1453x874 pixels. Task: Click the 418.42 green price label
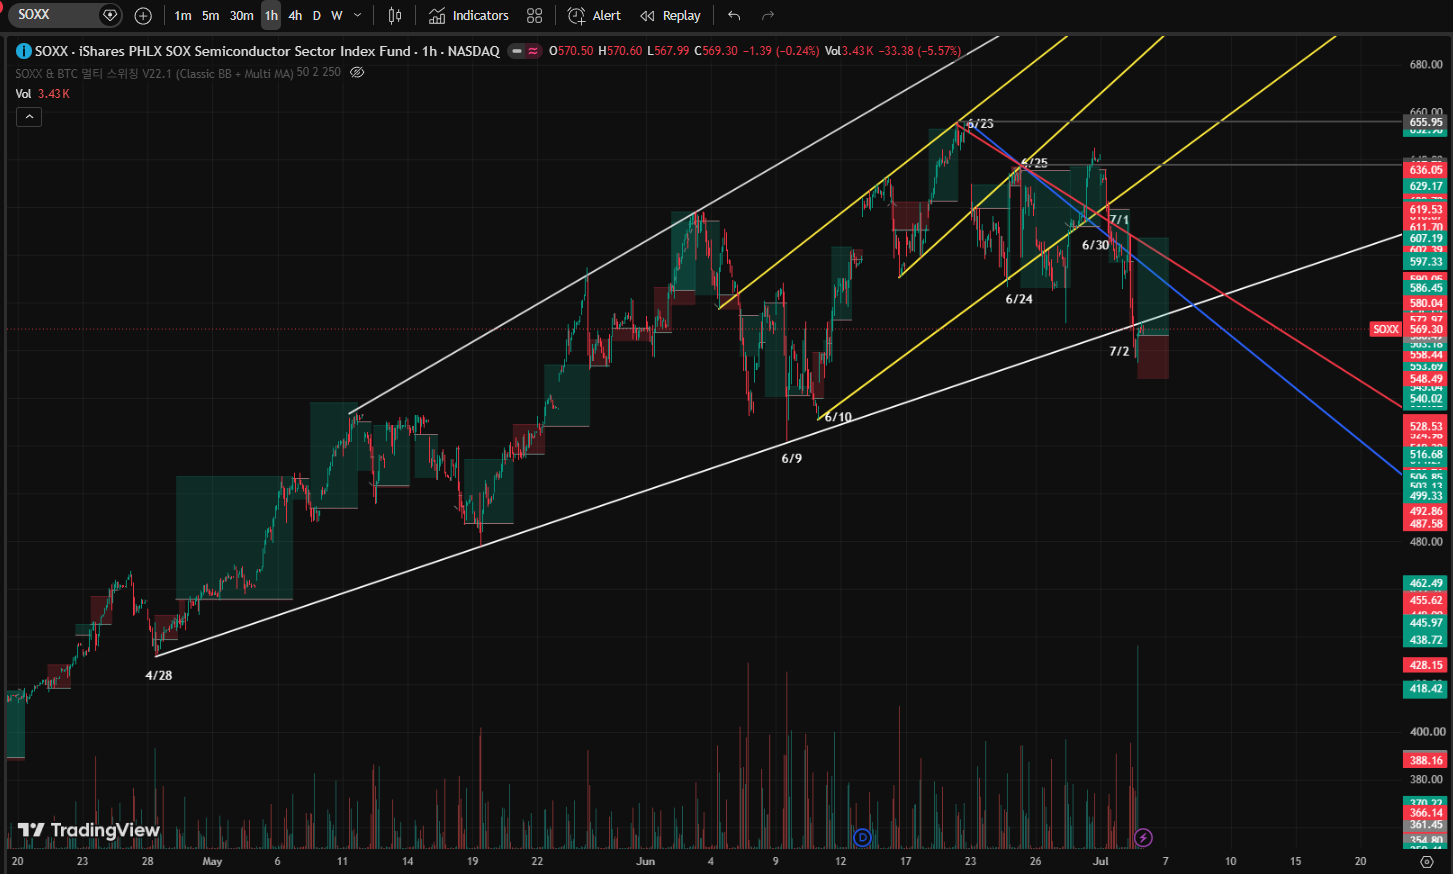coord(1426,688)
